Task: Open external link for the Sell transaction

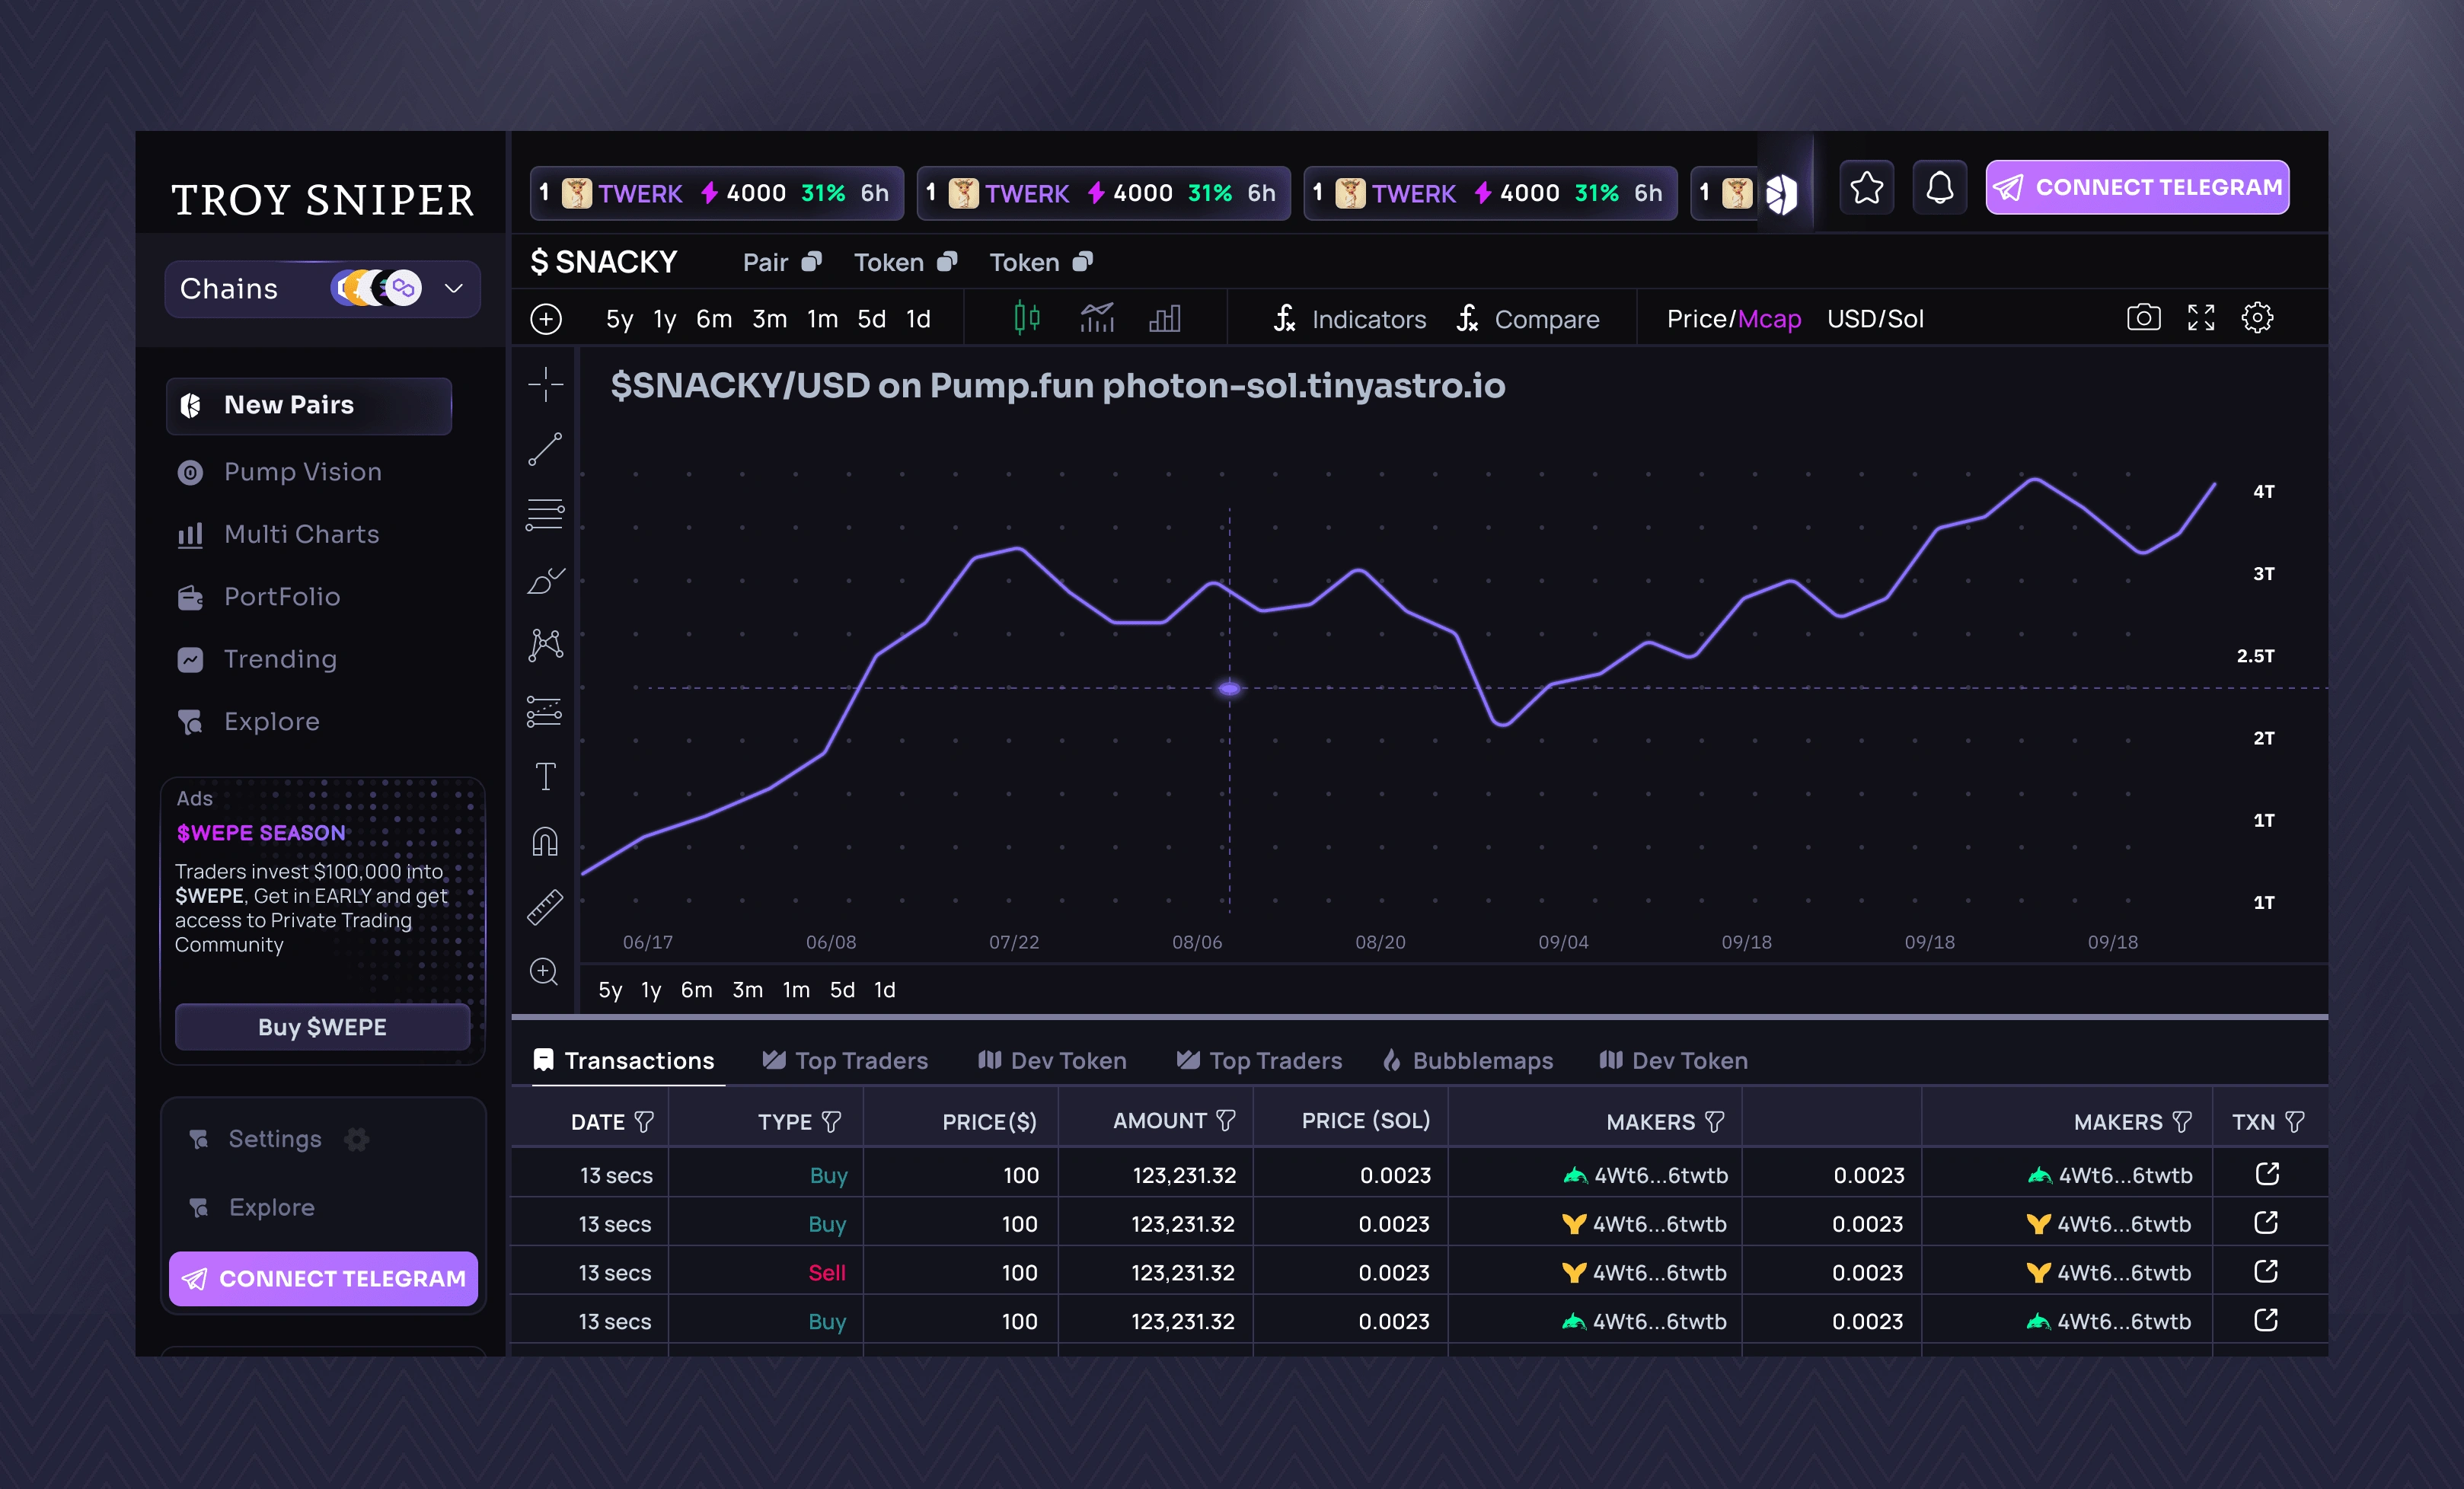Action: (x=2266, y=1272)
